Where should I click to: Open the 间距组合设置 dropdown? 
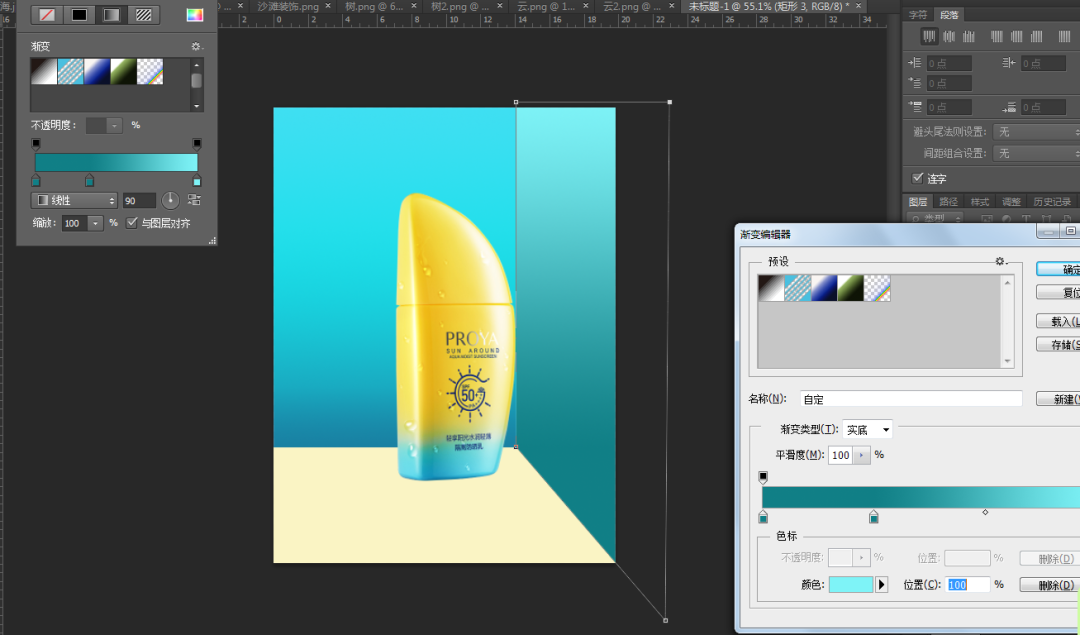pos(1036,153)
